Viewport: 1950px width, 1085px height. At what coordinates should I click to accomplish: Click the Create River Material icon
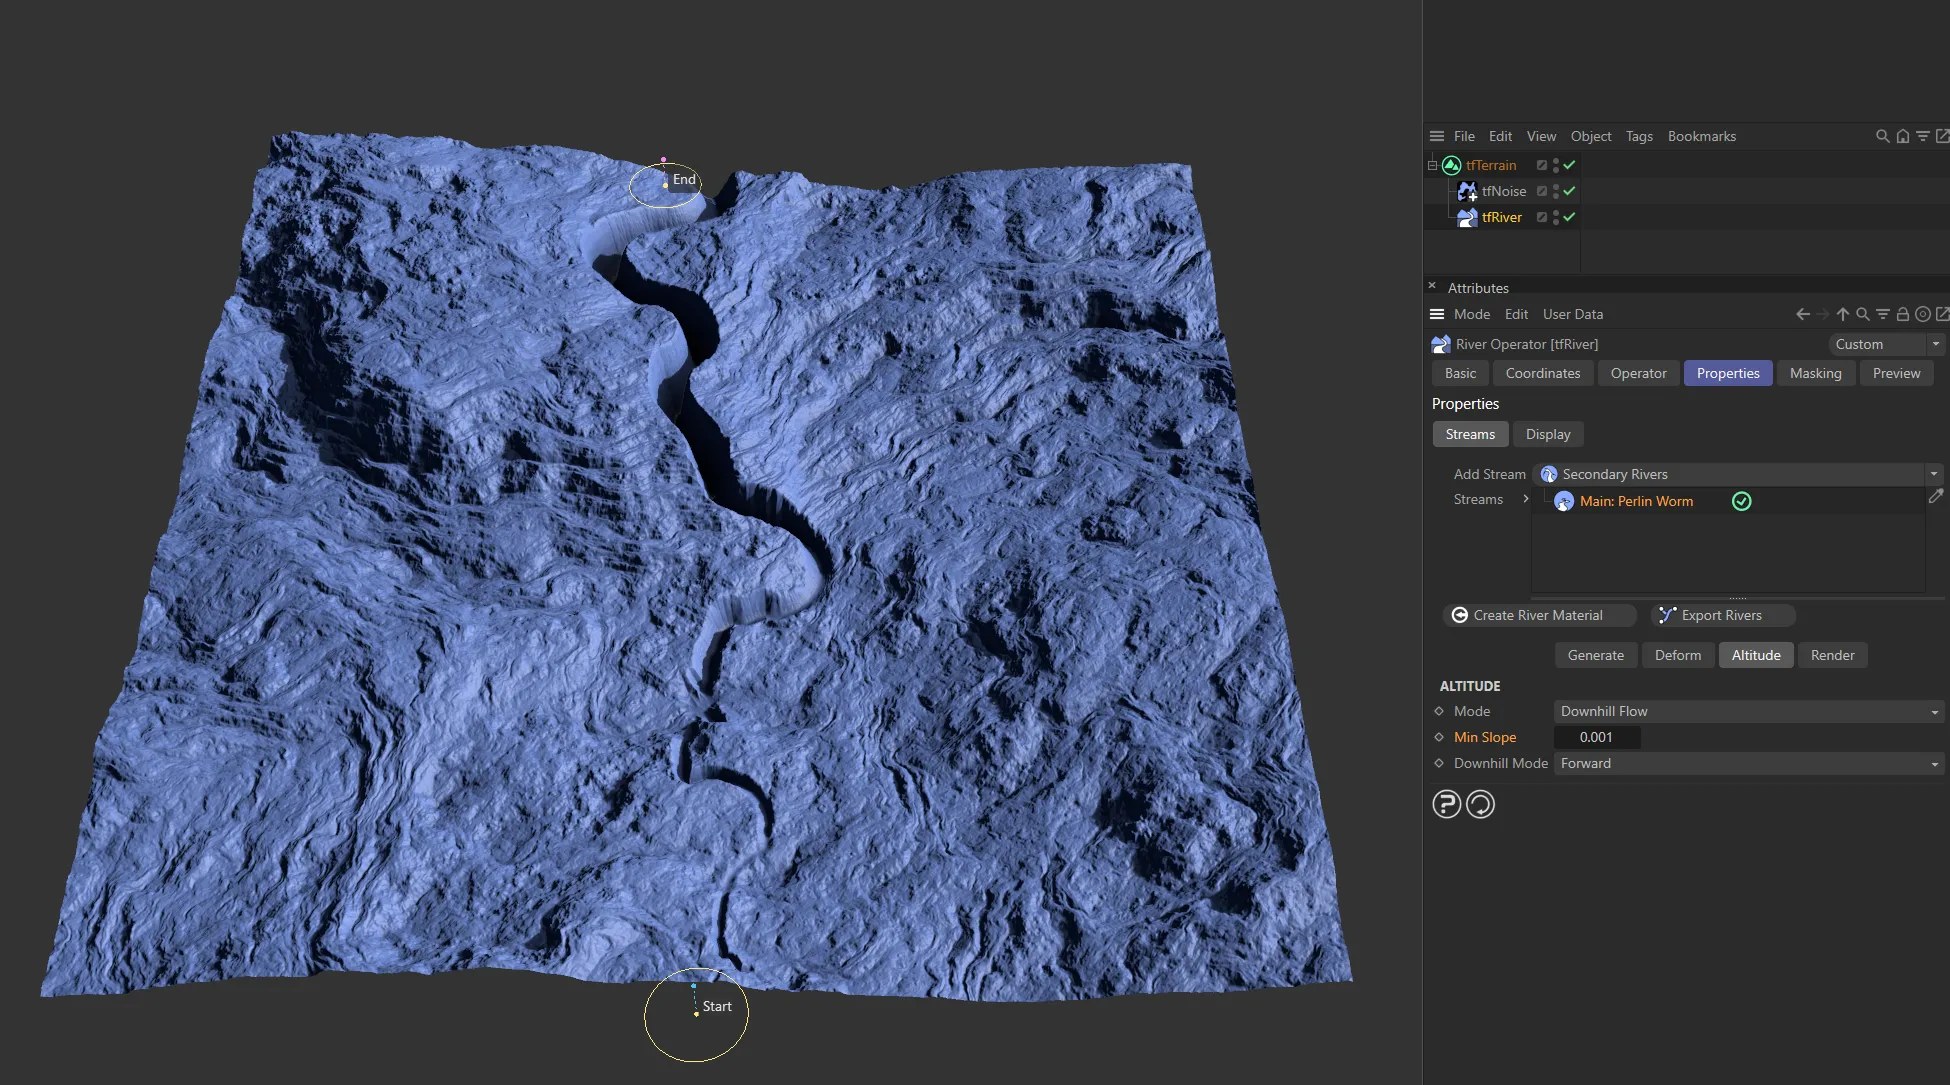[x=1460, y=615]
